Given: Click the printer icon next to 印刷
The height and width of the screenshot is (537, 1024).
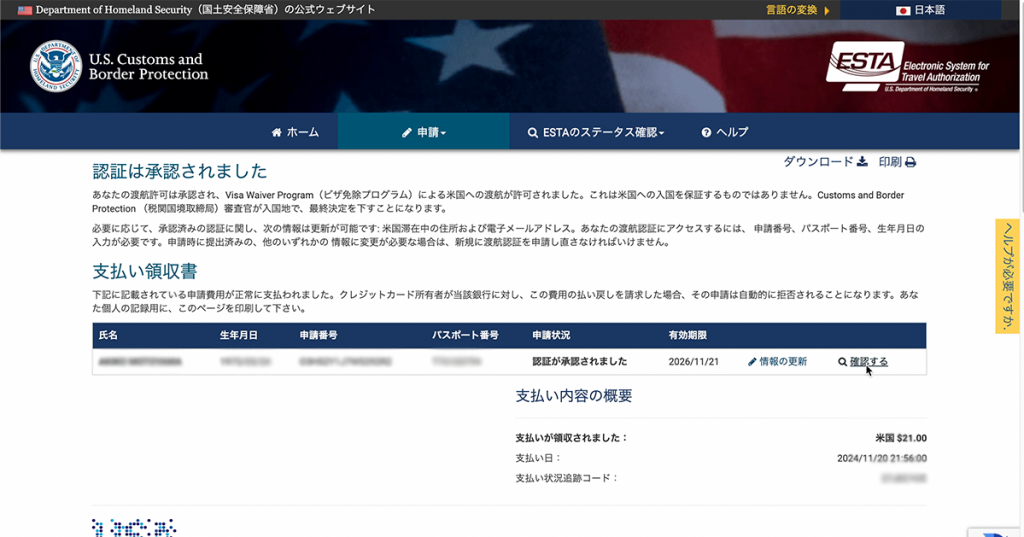Looking at the screenshot, I should (911, 162).
